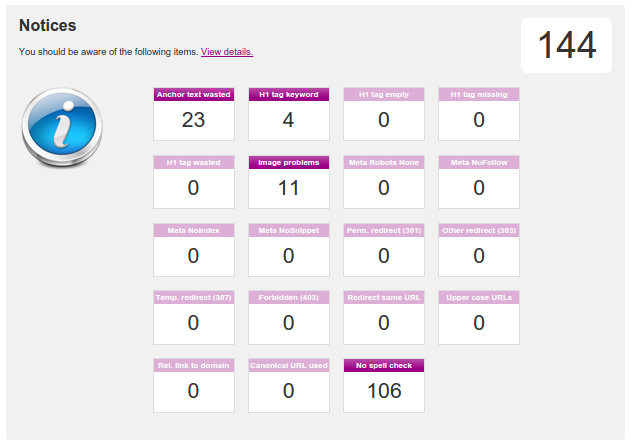This screenshot has width=632, height=448.
Task: Open the Image problems tile
Action: 289,182
